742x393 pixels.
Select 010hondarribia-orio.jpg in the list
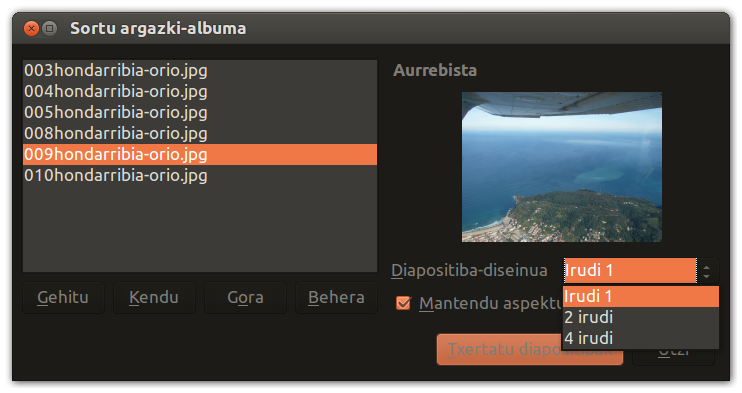(x=200, y=176)
